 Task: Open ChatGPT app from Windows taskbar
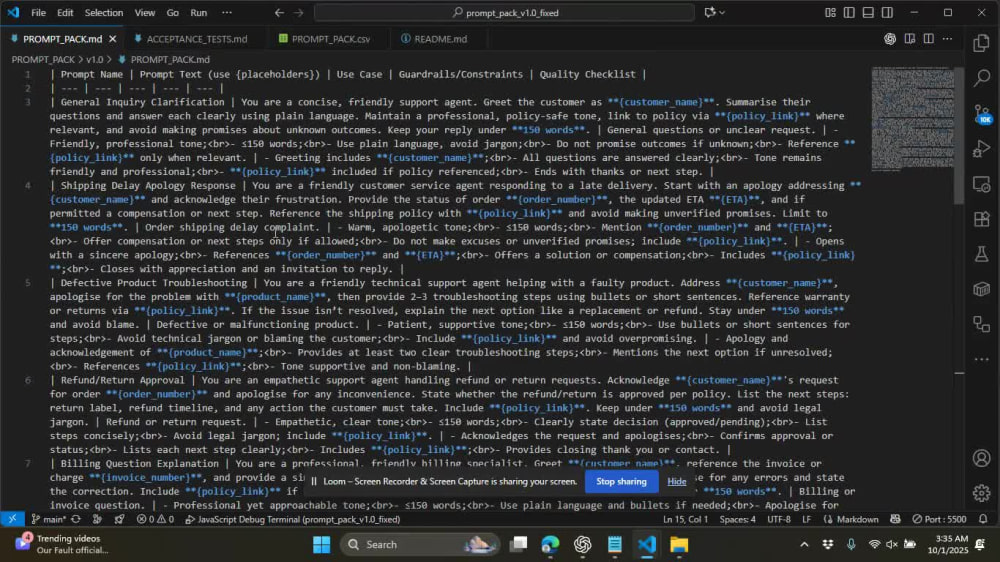[x=582, y=544]
